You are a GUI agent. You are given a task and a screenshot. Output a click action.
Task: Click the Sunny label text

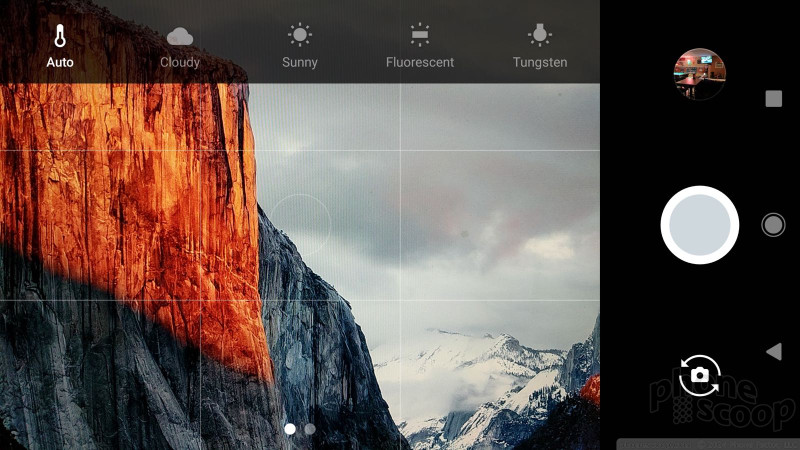(299, 63)
